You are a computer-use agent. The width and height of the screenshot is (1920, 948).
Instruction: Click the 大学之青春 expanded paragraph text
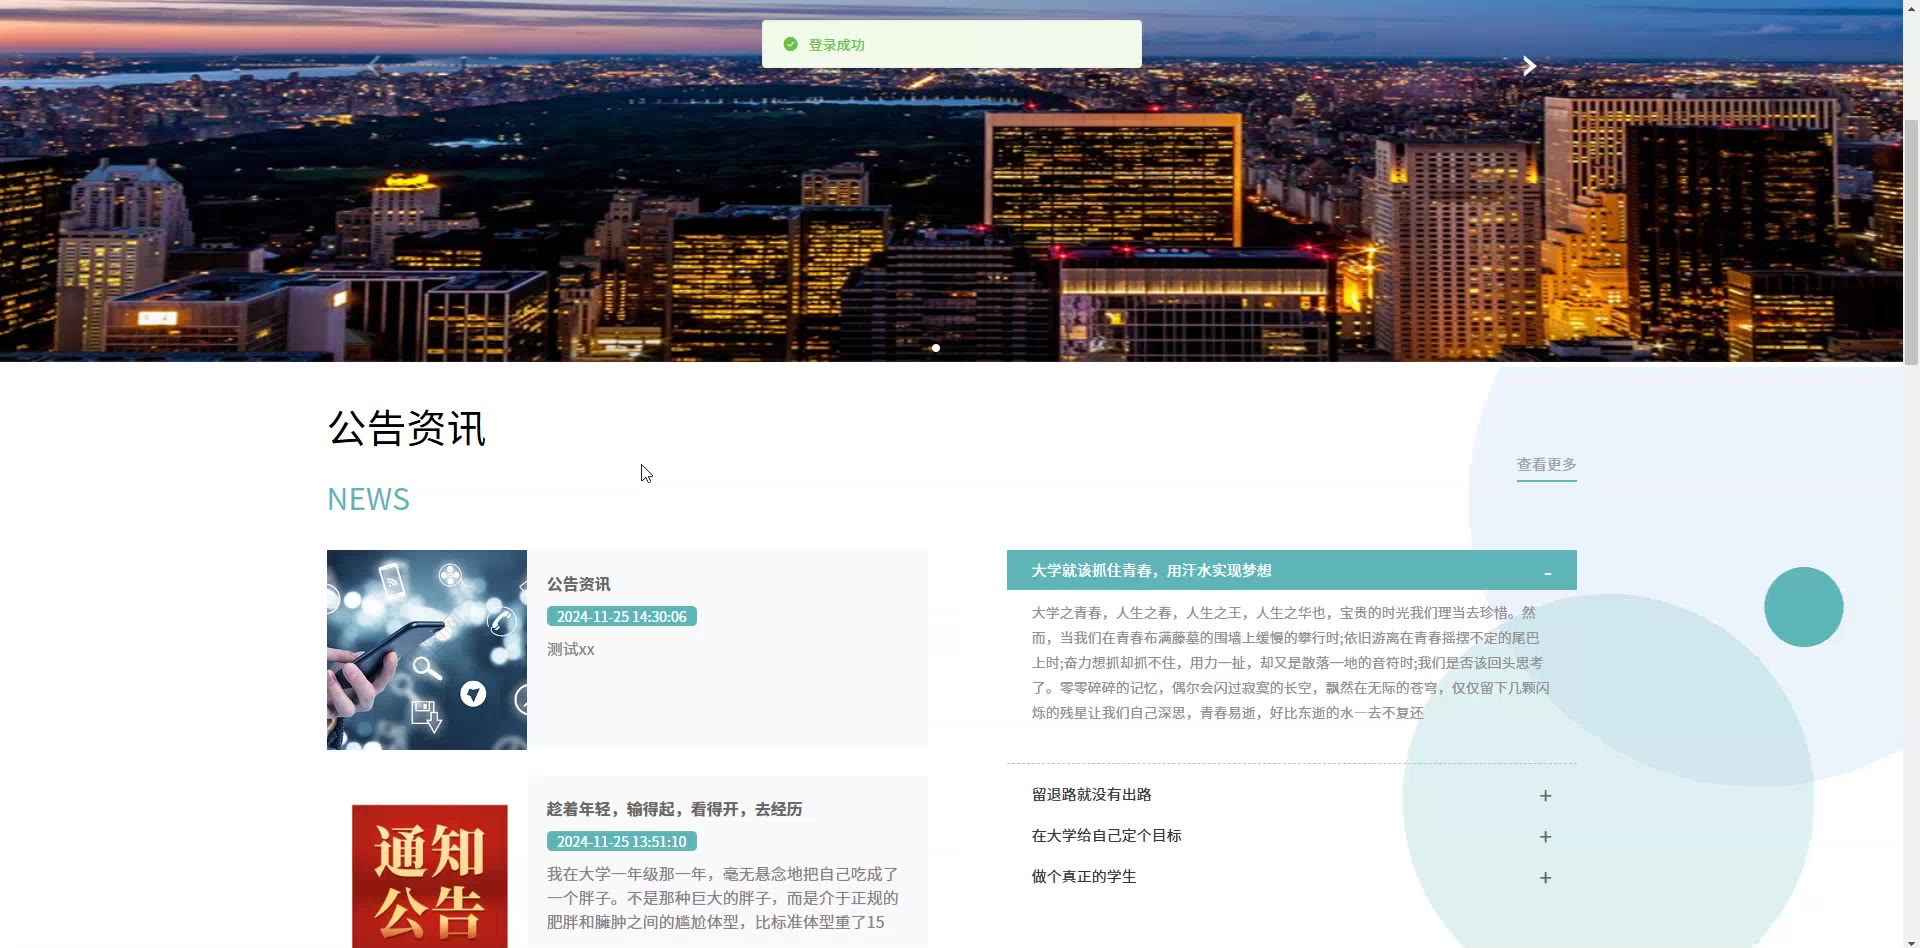pyautogui.click(x=1291, y=663)
